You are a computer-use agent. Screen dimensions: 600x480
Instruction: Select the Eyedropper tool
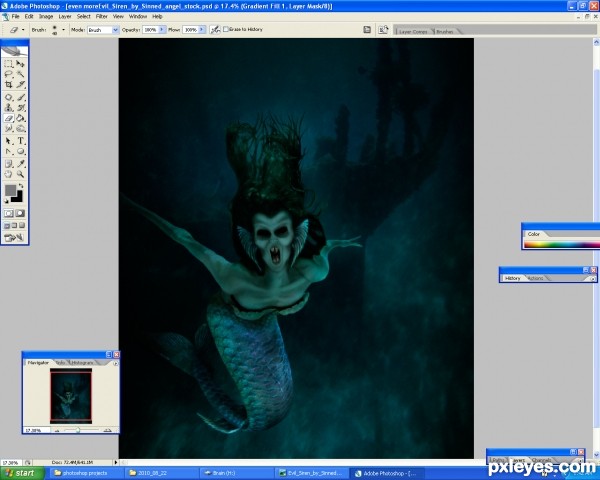point(20,164)
